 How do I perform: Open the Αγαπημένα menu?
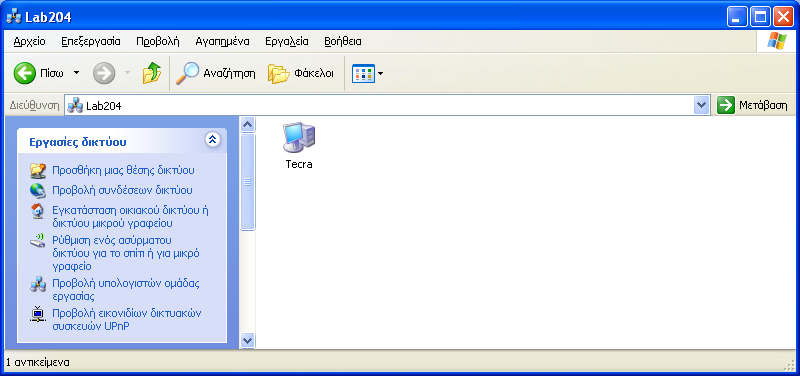point(222,42)
